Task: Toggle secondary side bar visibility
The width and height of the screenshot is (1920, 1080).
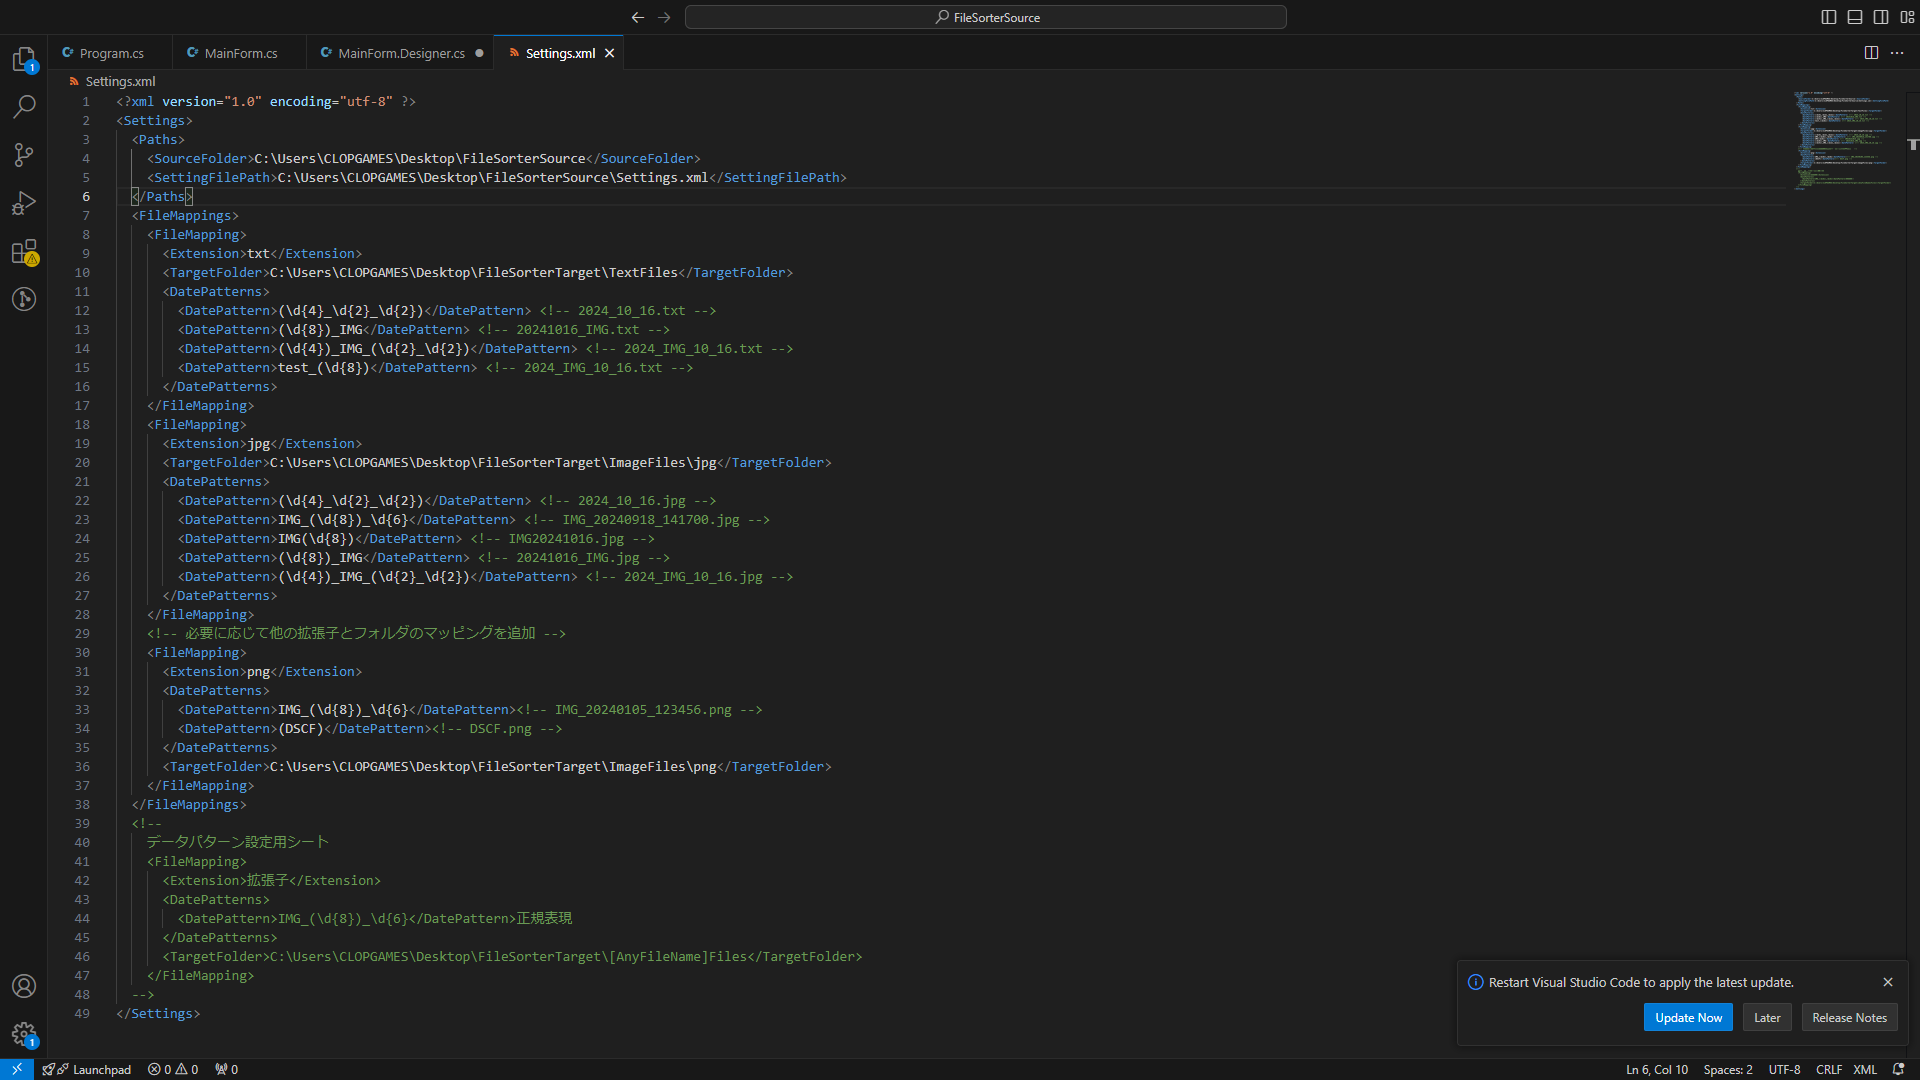Action: (1881, 17)
